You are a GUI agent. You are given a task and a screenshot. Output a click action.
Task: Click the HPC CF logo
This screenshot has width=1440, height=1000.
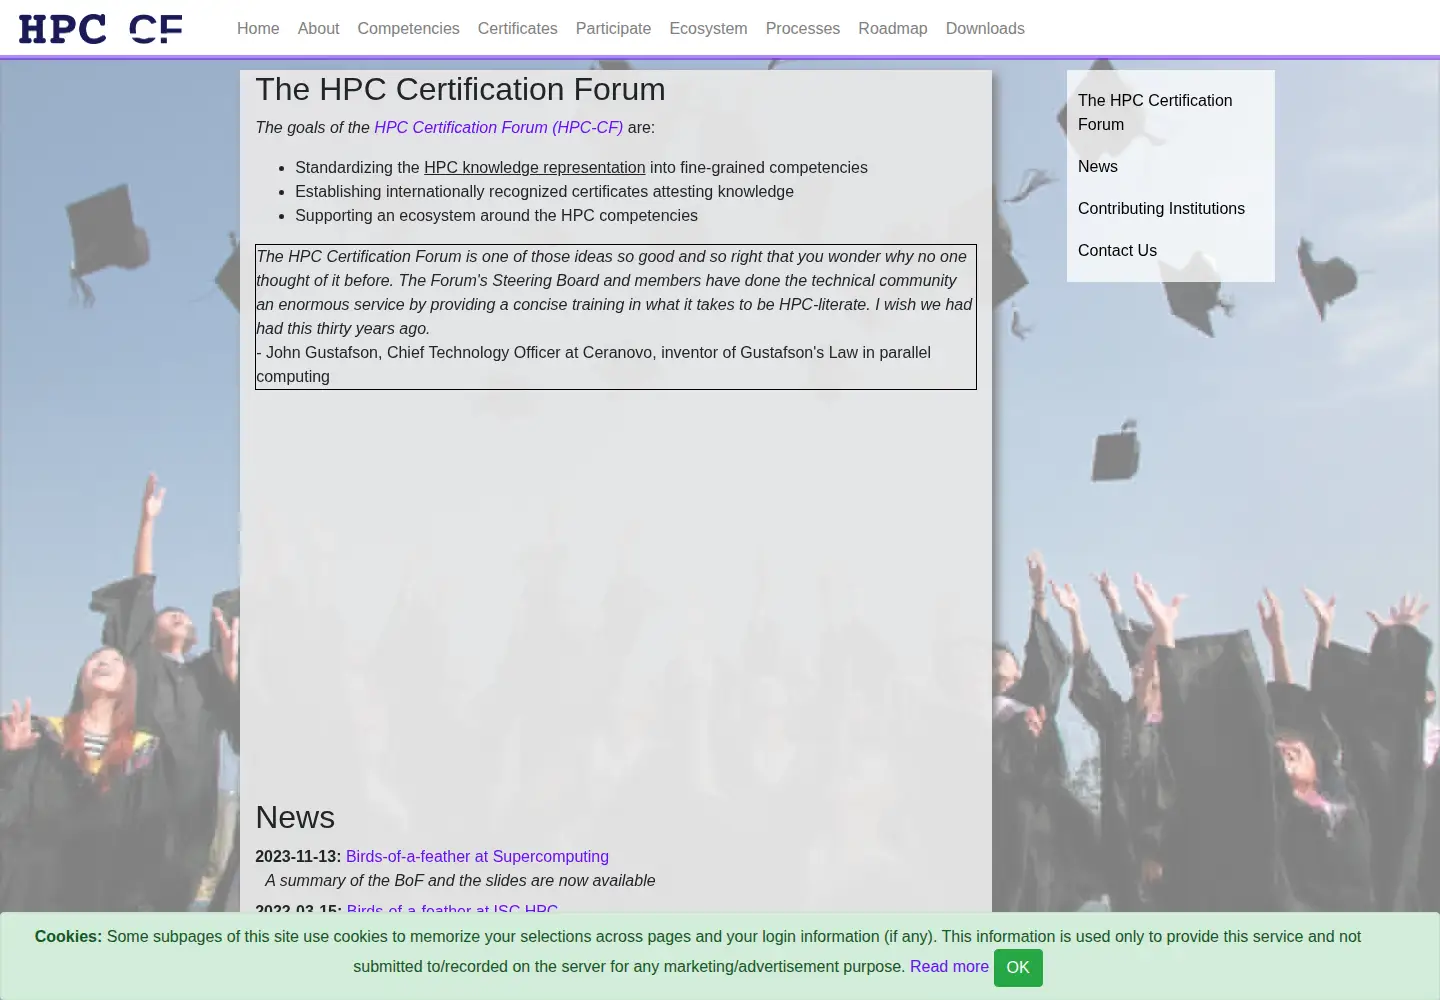point(101,29)
